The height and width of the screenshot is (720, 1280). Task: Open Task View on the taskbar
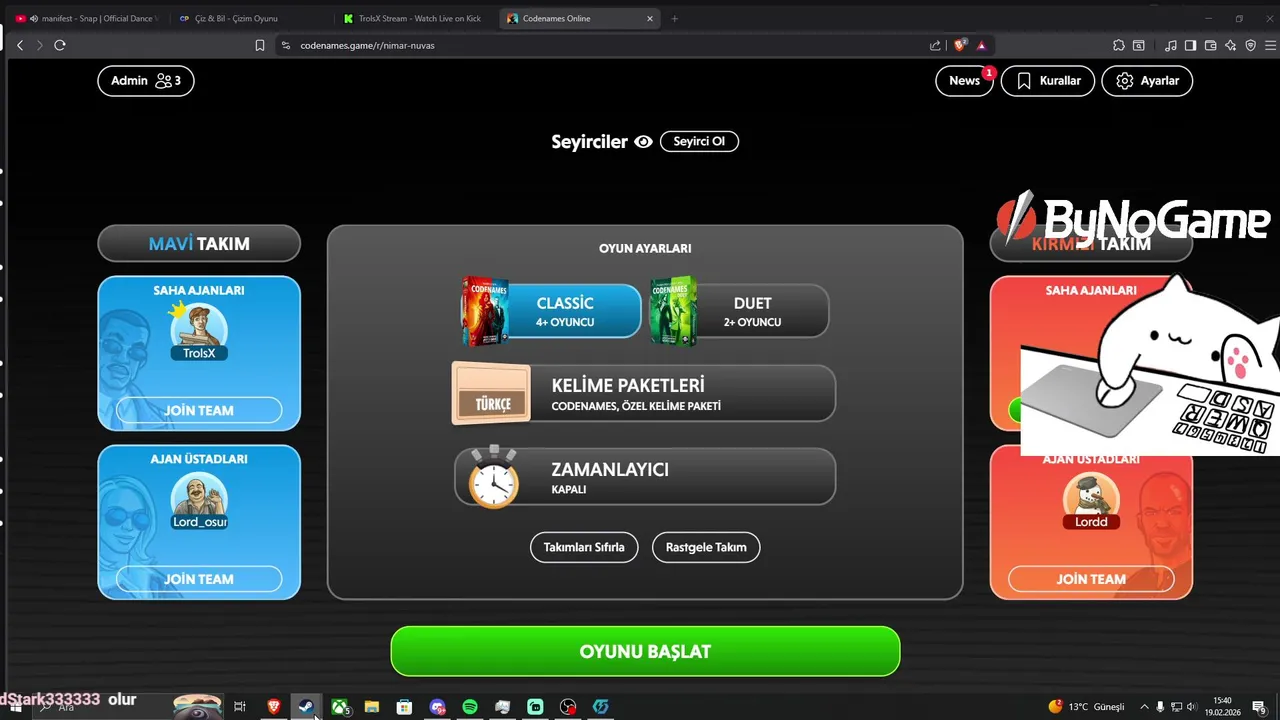240,707
